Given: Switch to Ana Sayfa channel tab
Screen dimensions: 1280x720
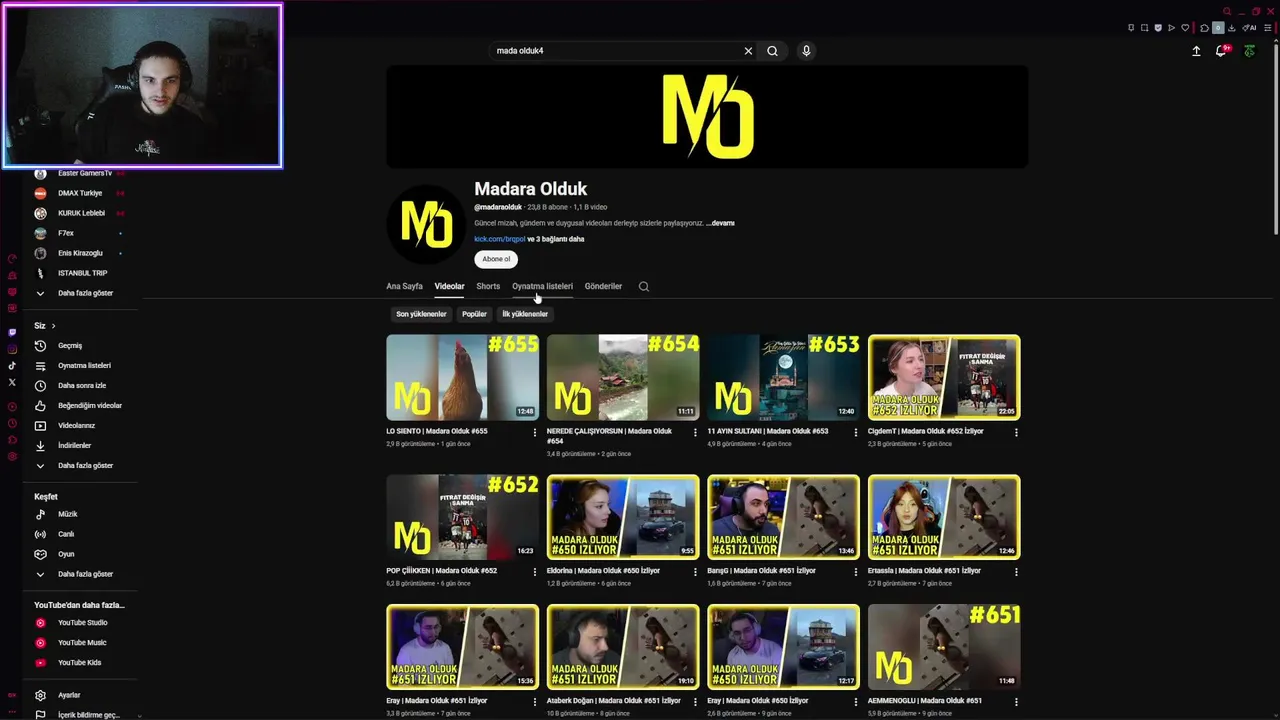Looking at the screenshot, I should click(404, 287).
